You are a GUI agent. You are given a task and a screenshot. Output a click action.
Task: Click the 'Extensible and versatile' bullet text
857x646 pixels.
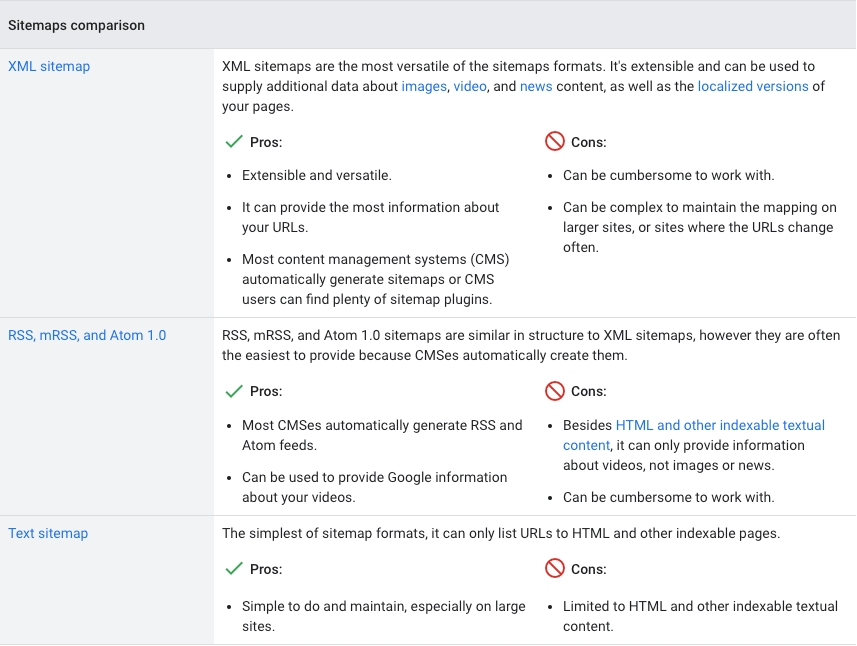click(x=317, y=175)
